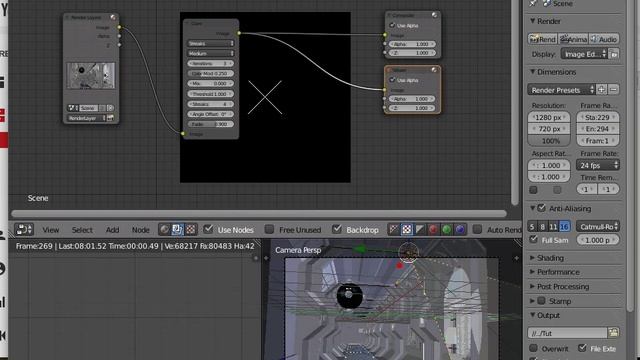Click the Viewer node preview sphere icon
640x360 pixels.
click(x=434, y=70)
